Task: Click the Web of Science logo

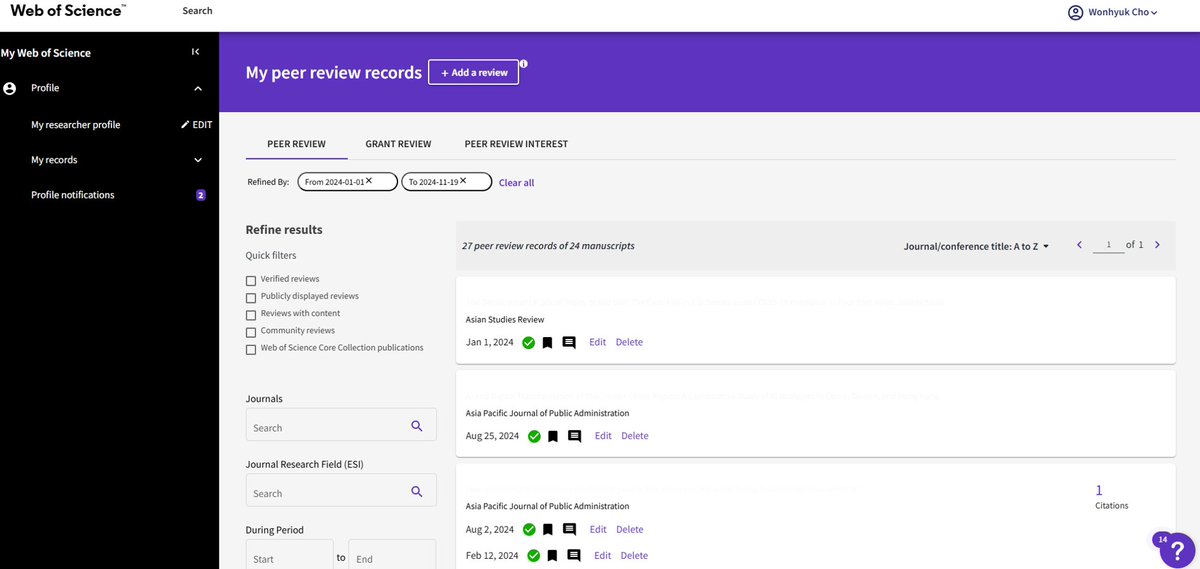Action: coord(68,11)
